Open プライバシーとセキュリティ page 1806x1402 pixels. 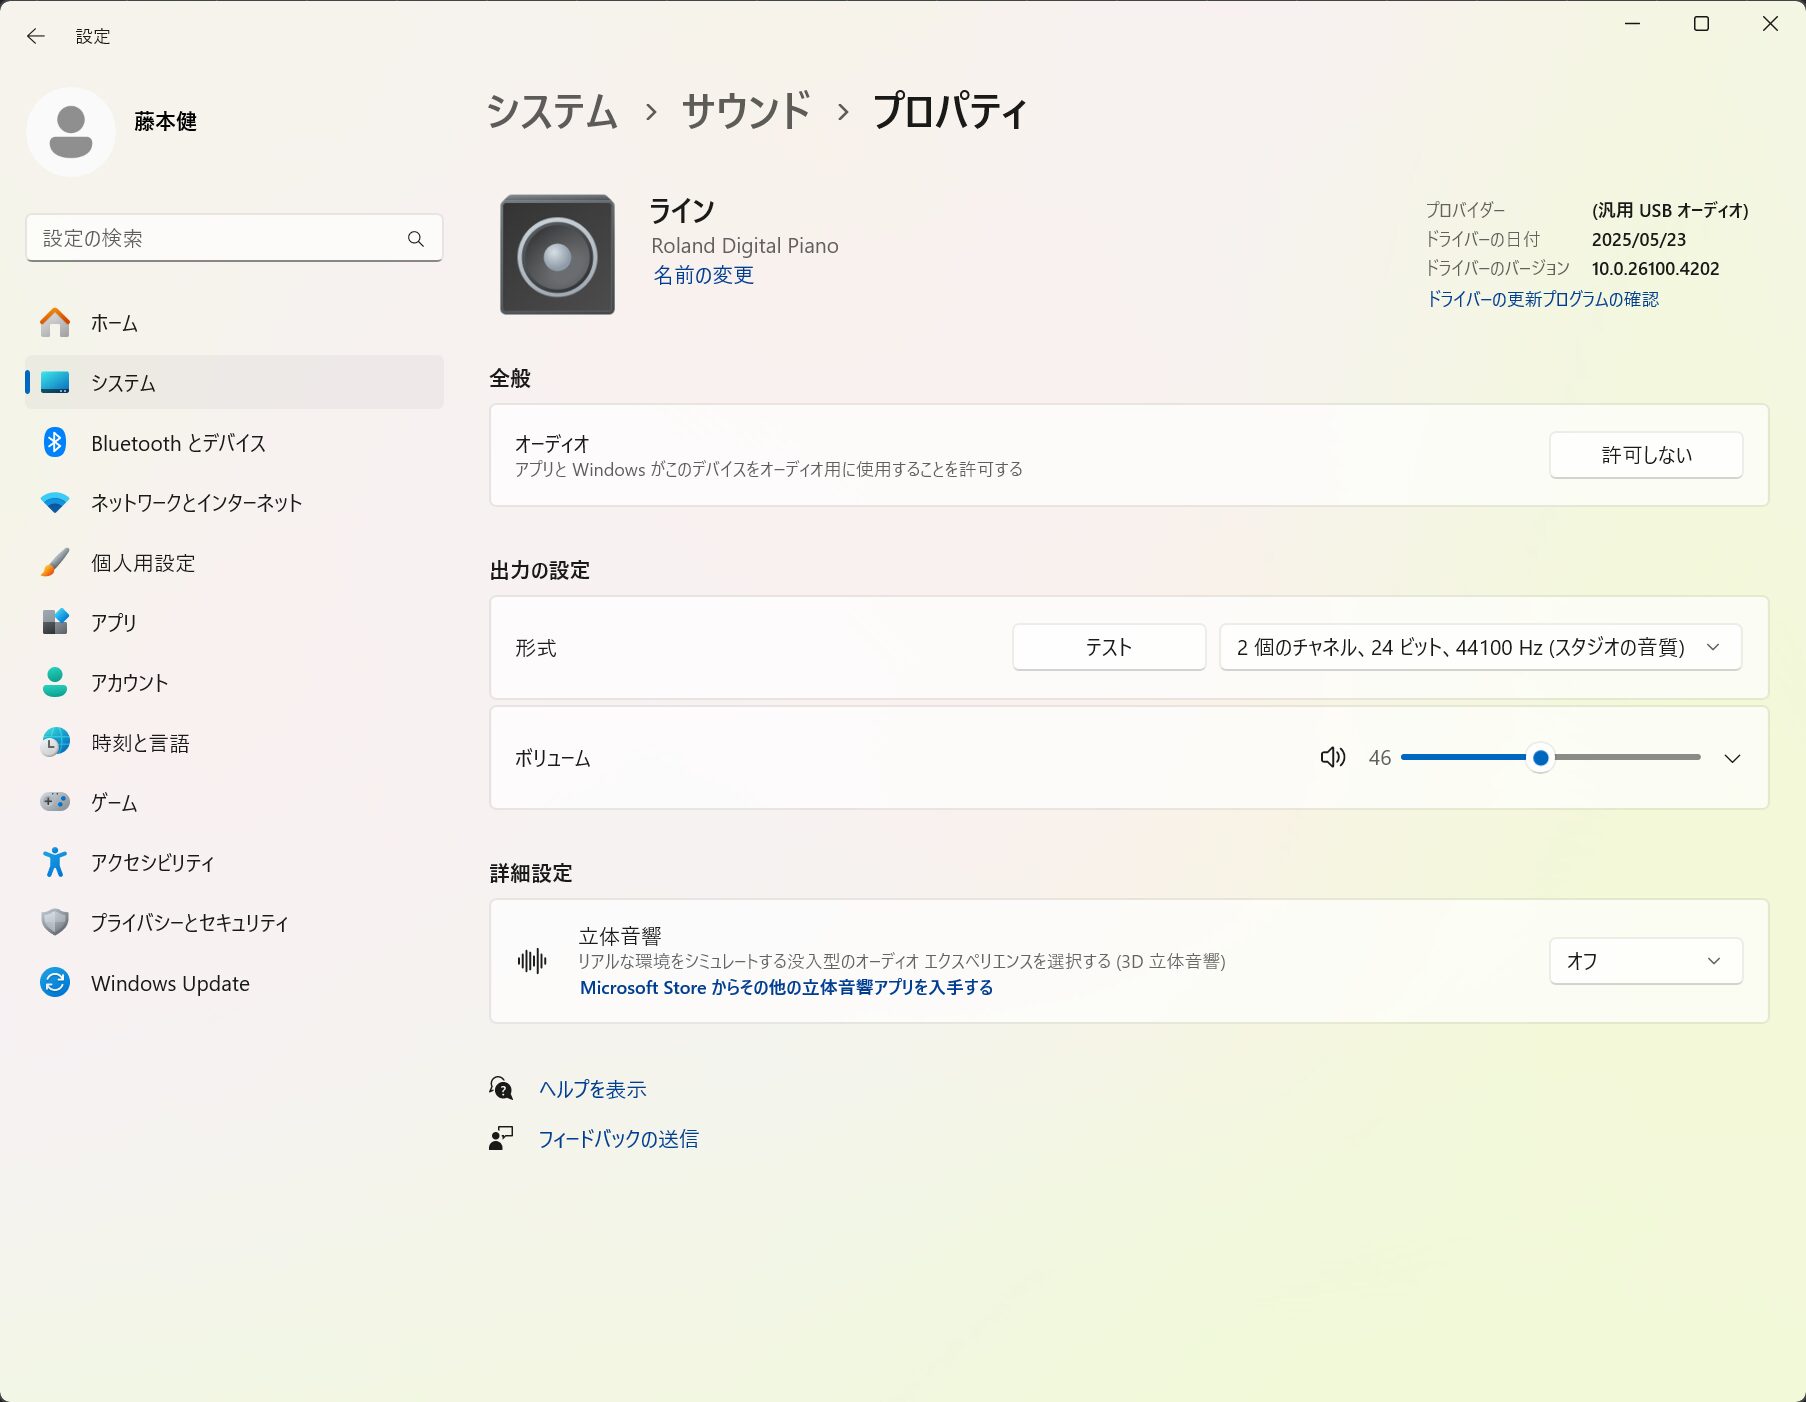click(x=234, y=922)
